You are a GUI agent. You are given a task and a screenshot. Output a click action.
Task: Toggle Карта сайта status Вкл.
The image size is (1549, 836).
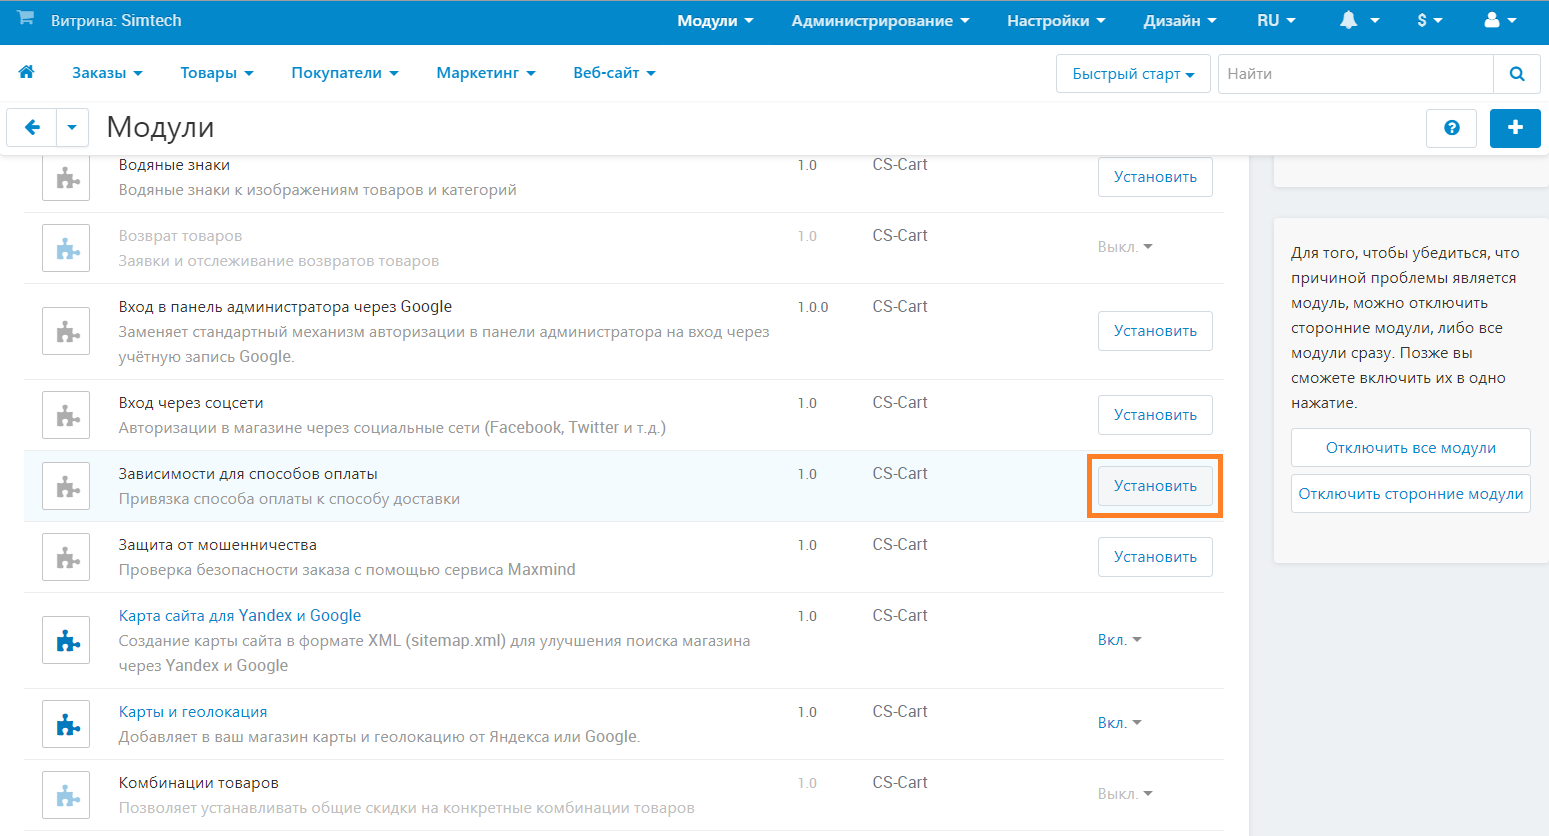pos(1119,640)
